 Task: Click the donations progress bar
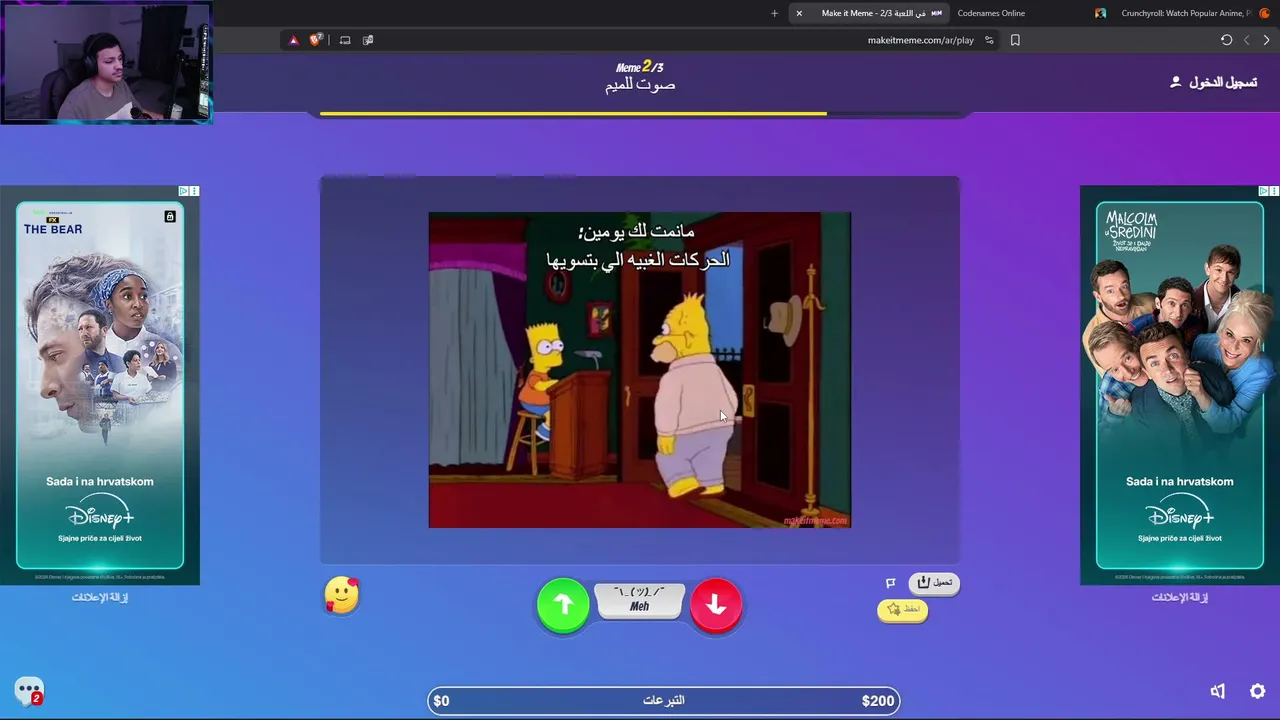click(x=664, y=701)
